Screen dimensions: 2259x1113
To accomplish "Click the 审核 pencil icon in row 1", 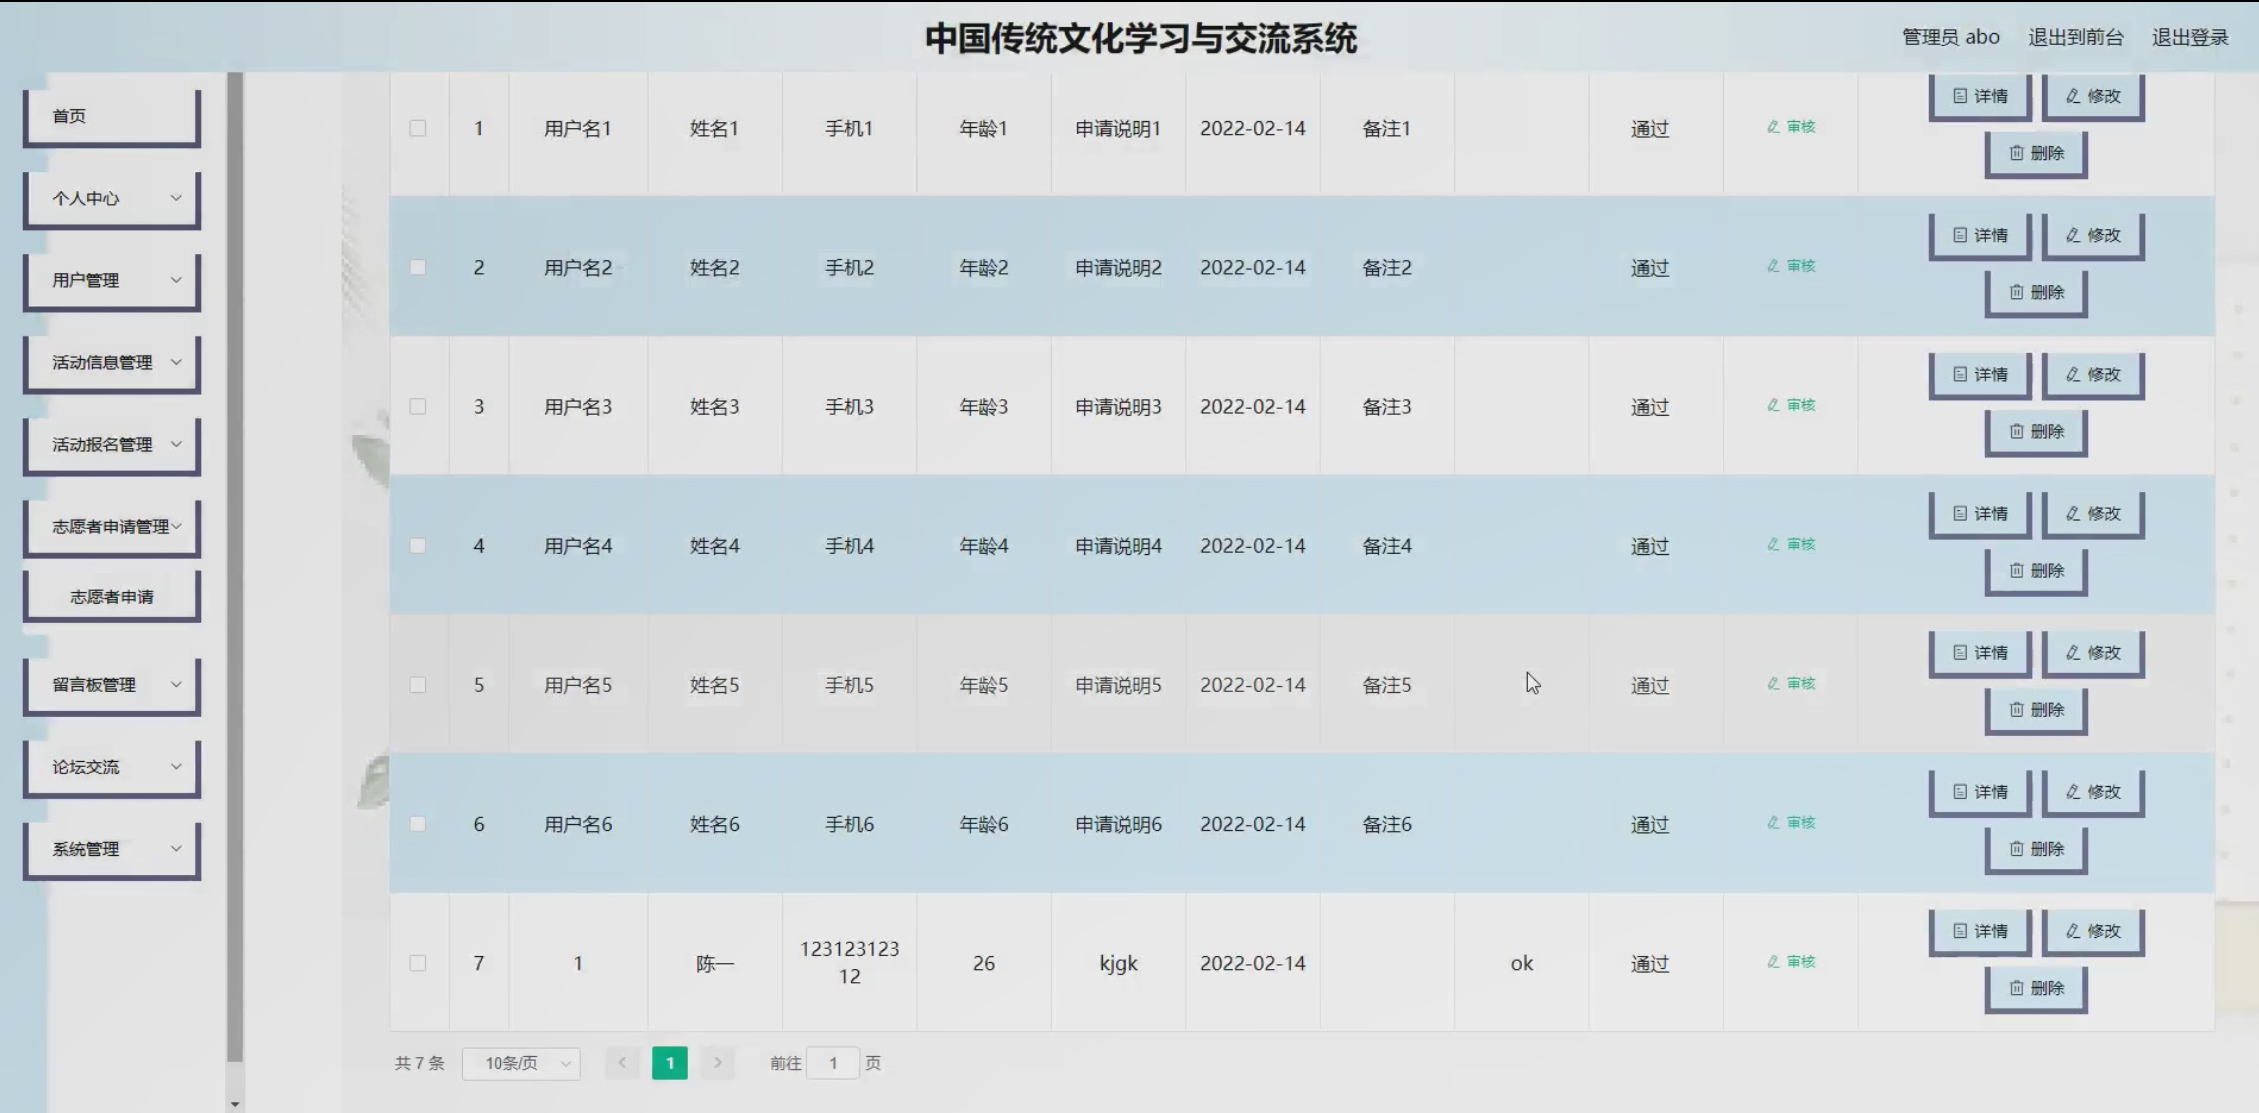I will 1773,127.
